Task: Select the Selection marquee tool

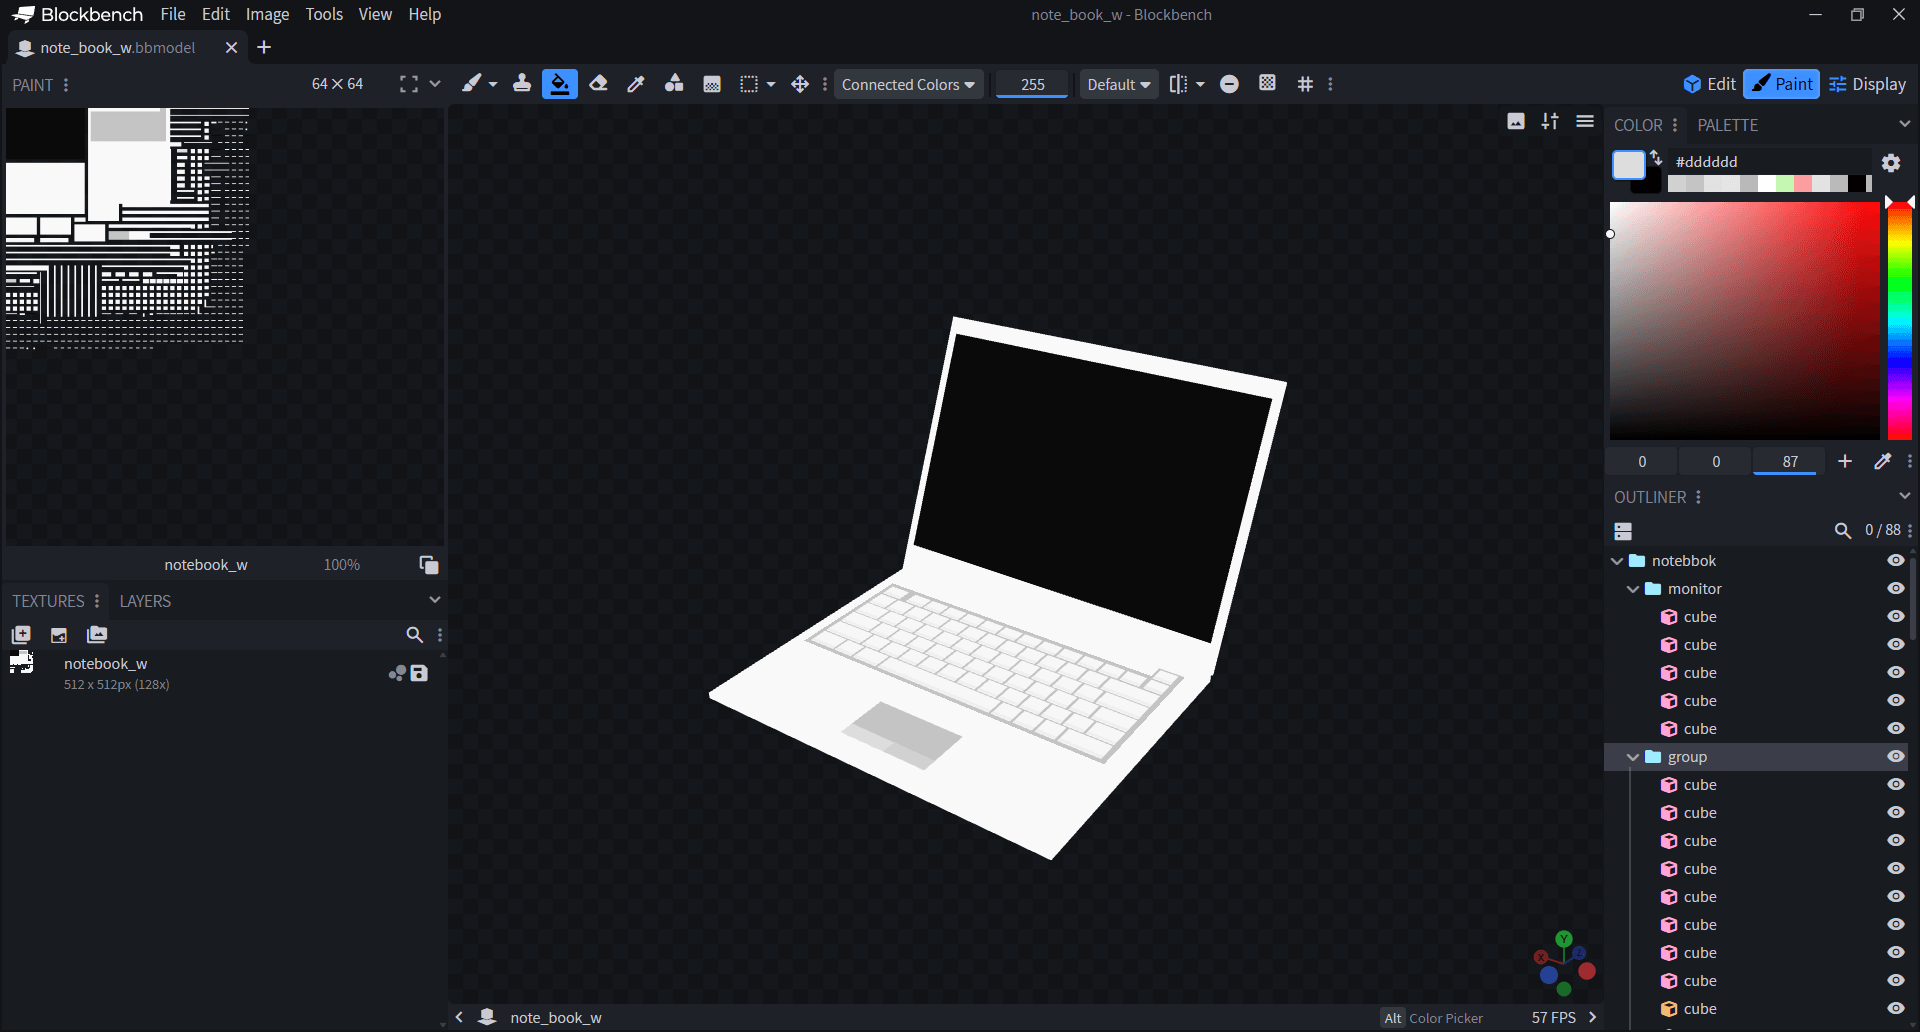Action: tap(749, 84)
